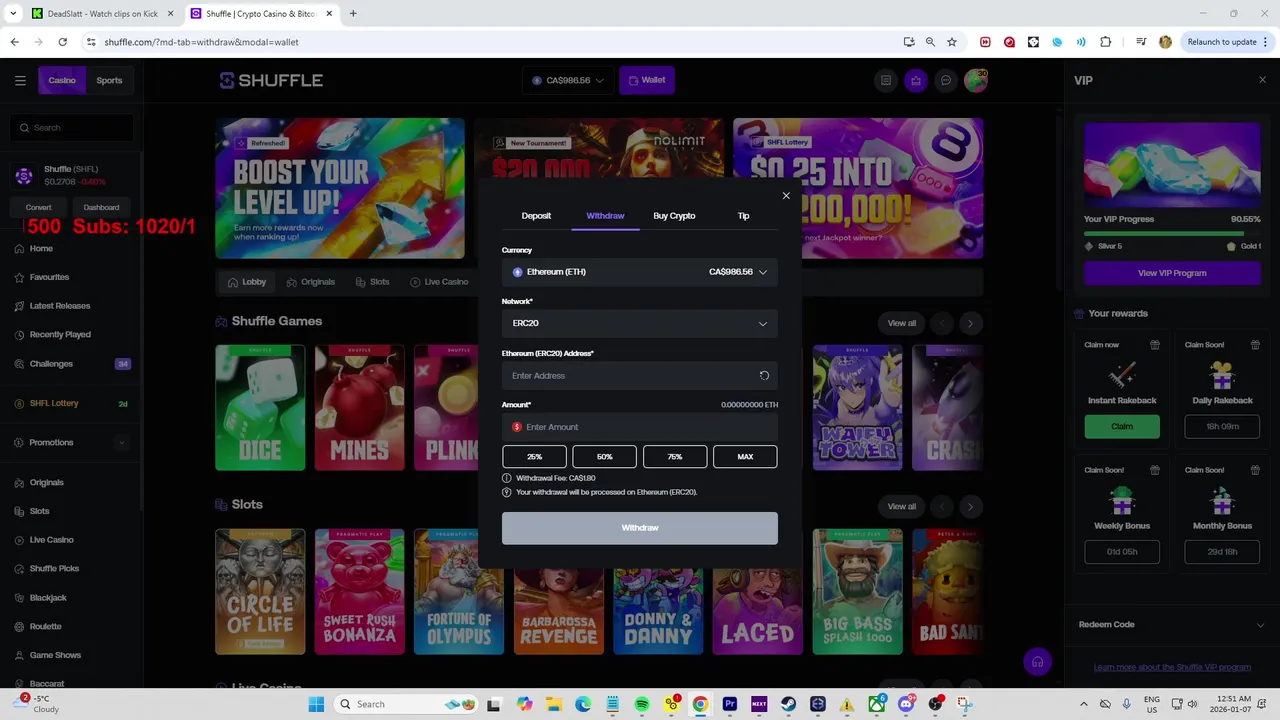Expand the Redeem Code section

tap(1172, 624)
